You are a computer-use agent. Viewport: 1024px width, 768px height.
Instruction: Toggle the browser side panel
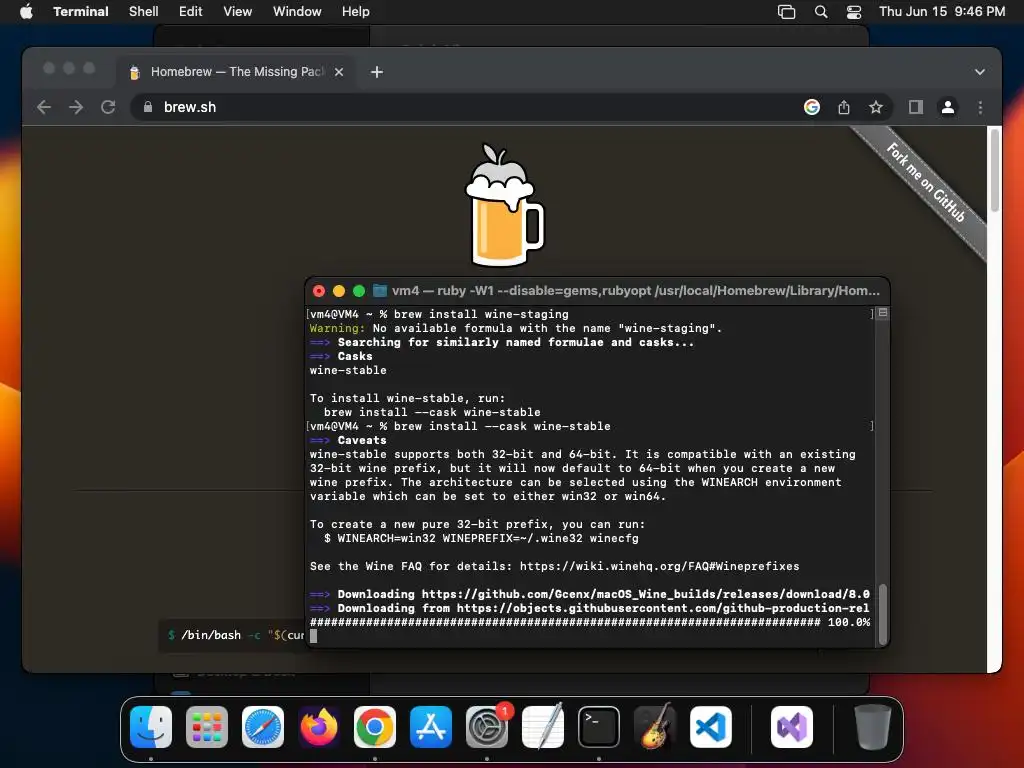pos(916,107)
